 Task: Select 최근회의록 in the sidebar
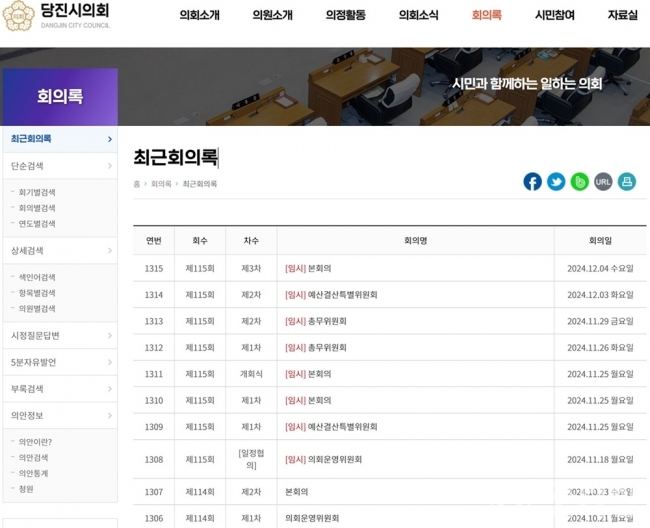[58, 138]
